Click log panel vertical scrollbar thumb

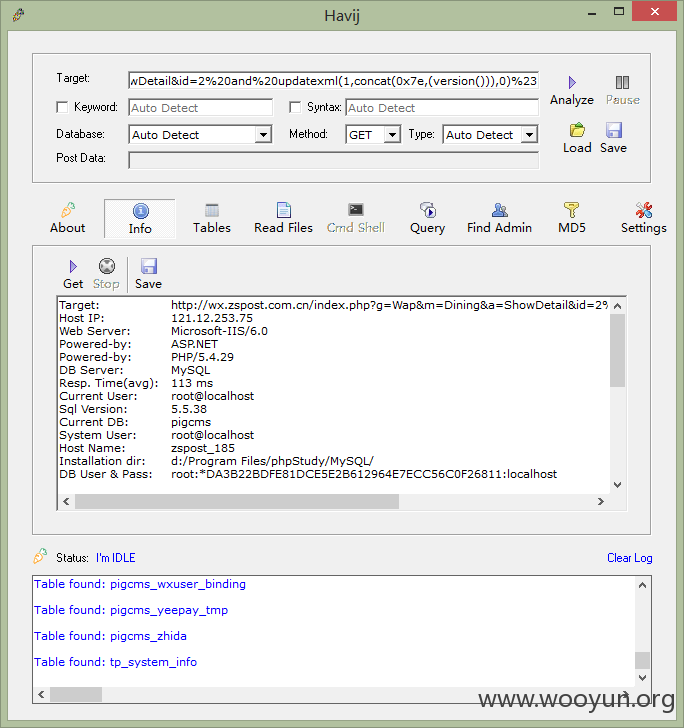click(x=643, y=660)
